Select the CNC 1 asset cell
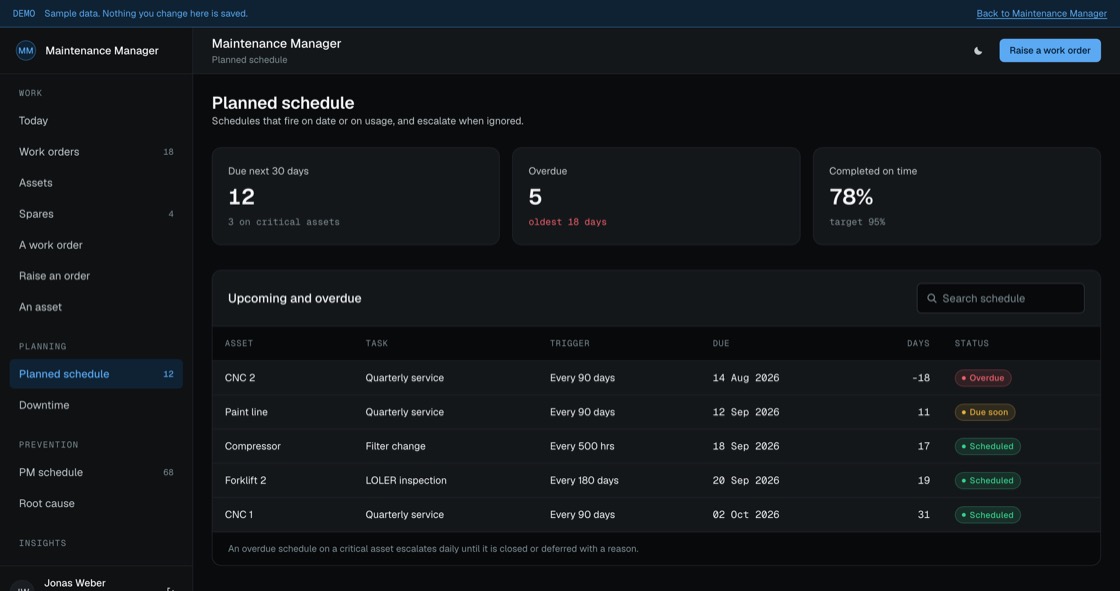This screenshot has height=591, width=1120. [x=239, y=515]
